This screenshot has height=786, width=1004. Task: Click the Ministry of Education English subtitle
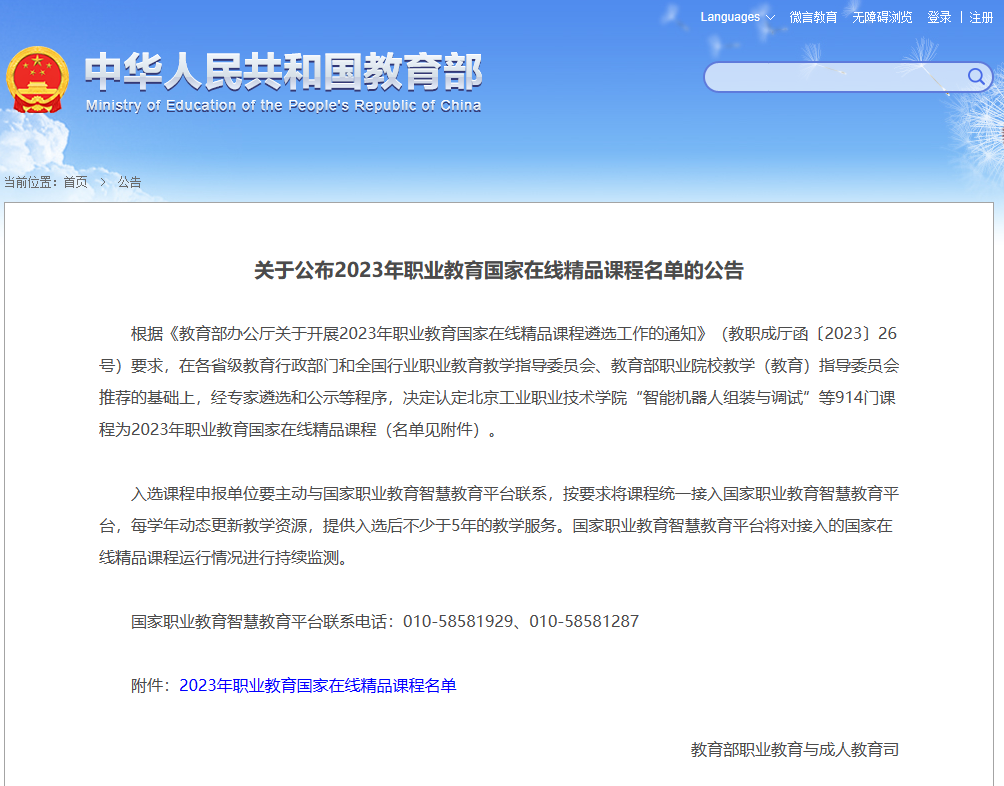pos(283,106)
